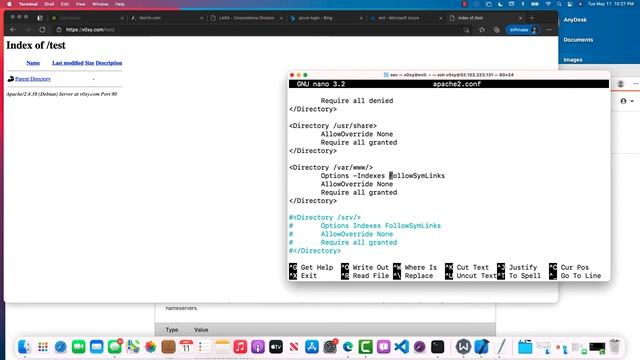Click the 'Options -Indexes FollowSymLinks' line in nano
This screenshot has height=360, width=640.
tap(382, 176)
